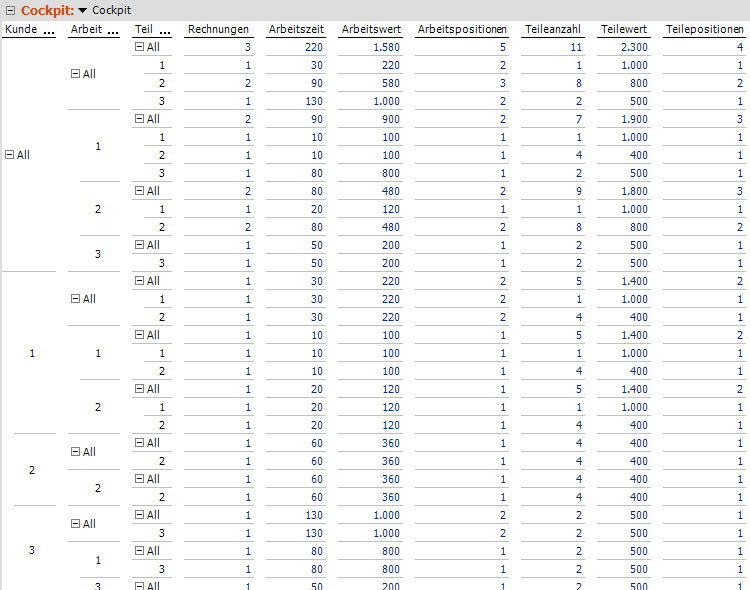This screenshot has height=590, width=750.
Task: Collapse Arbeit All under Kunde 1
Action: 75,299
